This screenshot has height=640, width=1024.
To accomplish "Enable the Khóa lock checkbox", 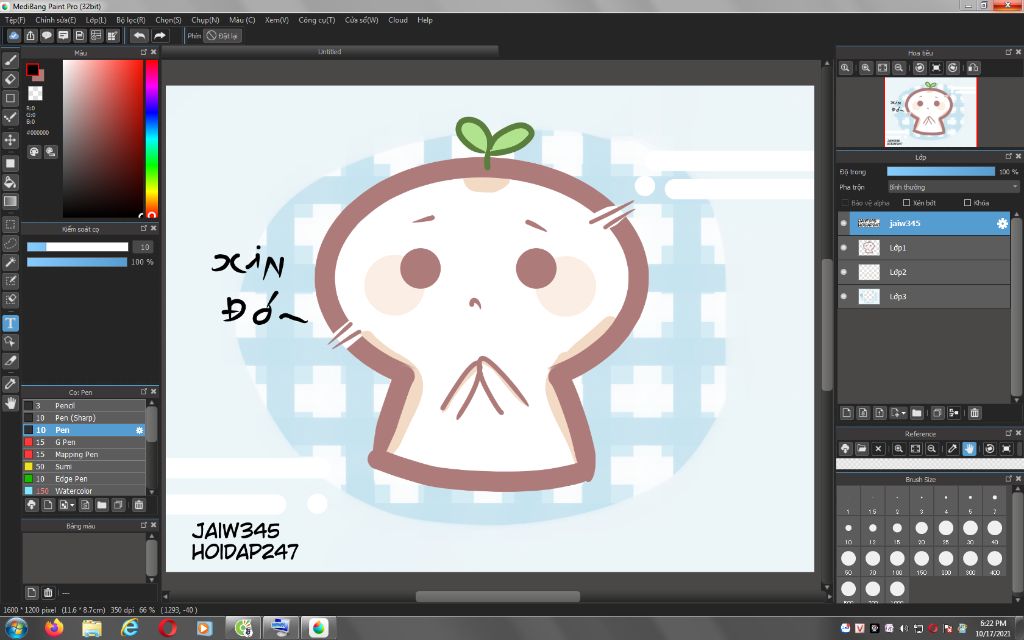I will 968,203.
